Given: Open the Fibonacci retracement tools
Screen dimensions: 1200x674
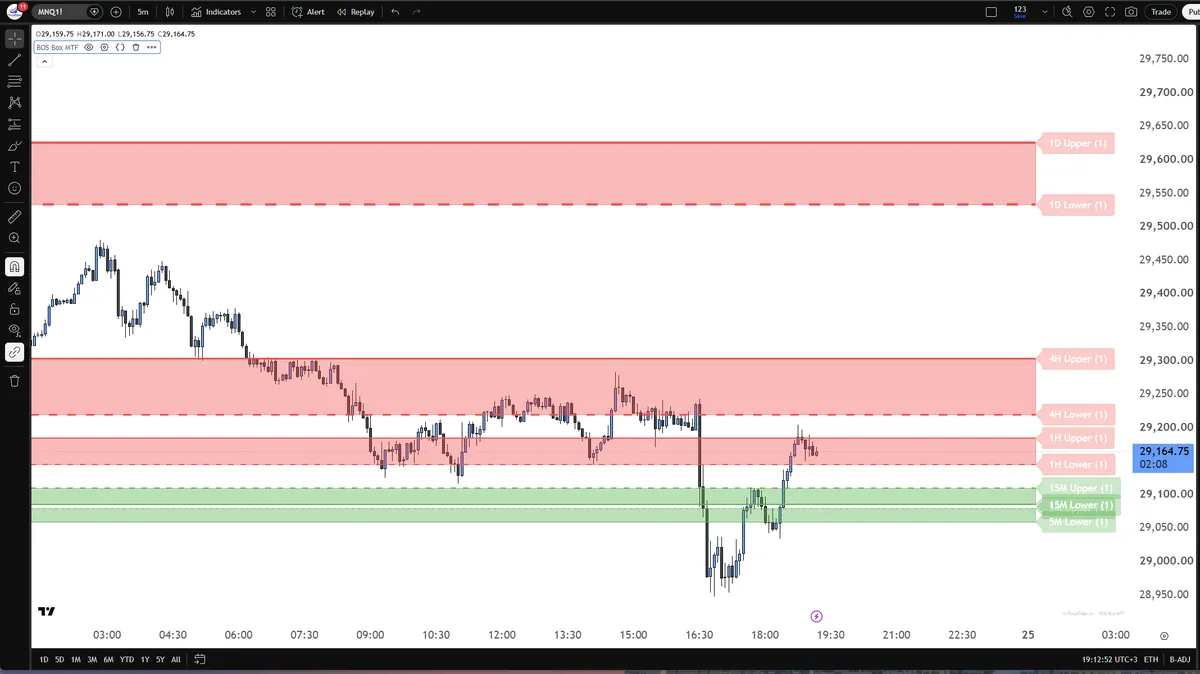Looking at the screenshot, I should pyautogui.click(x=15, y=81).
